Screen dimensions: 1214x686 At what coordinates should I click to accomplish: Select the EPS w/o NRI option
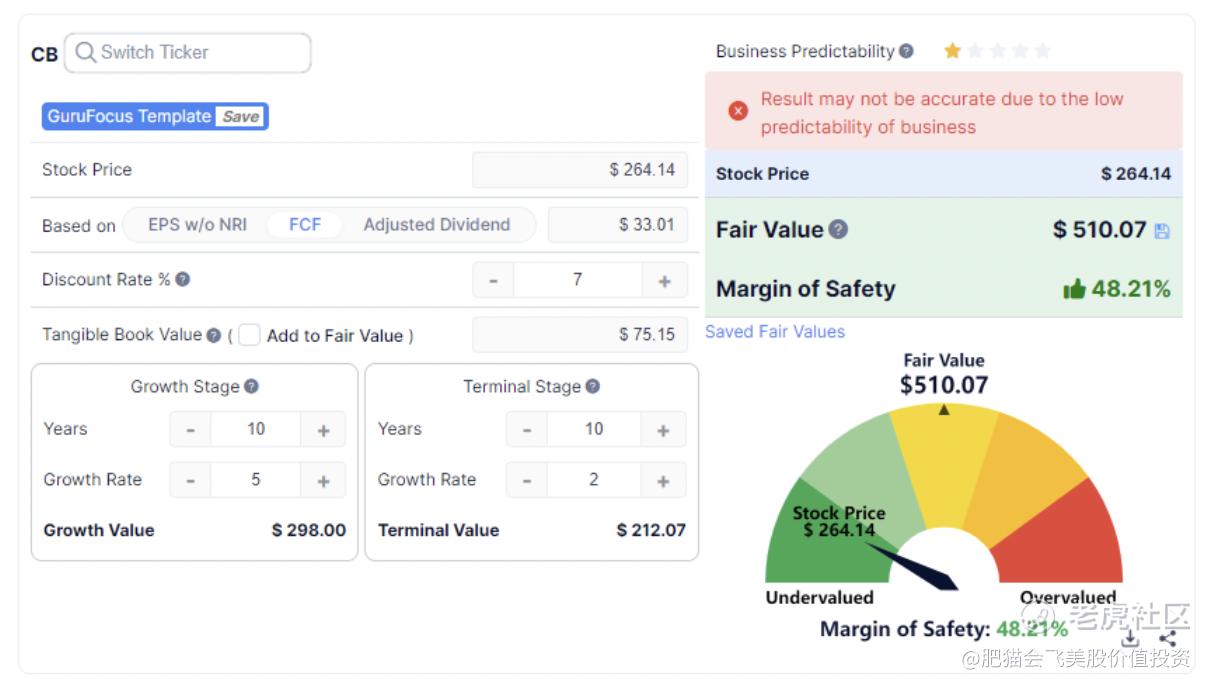[x=197, y=225]
